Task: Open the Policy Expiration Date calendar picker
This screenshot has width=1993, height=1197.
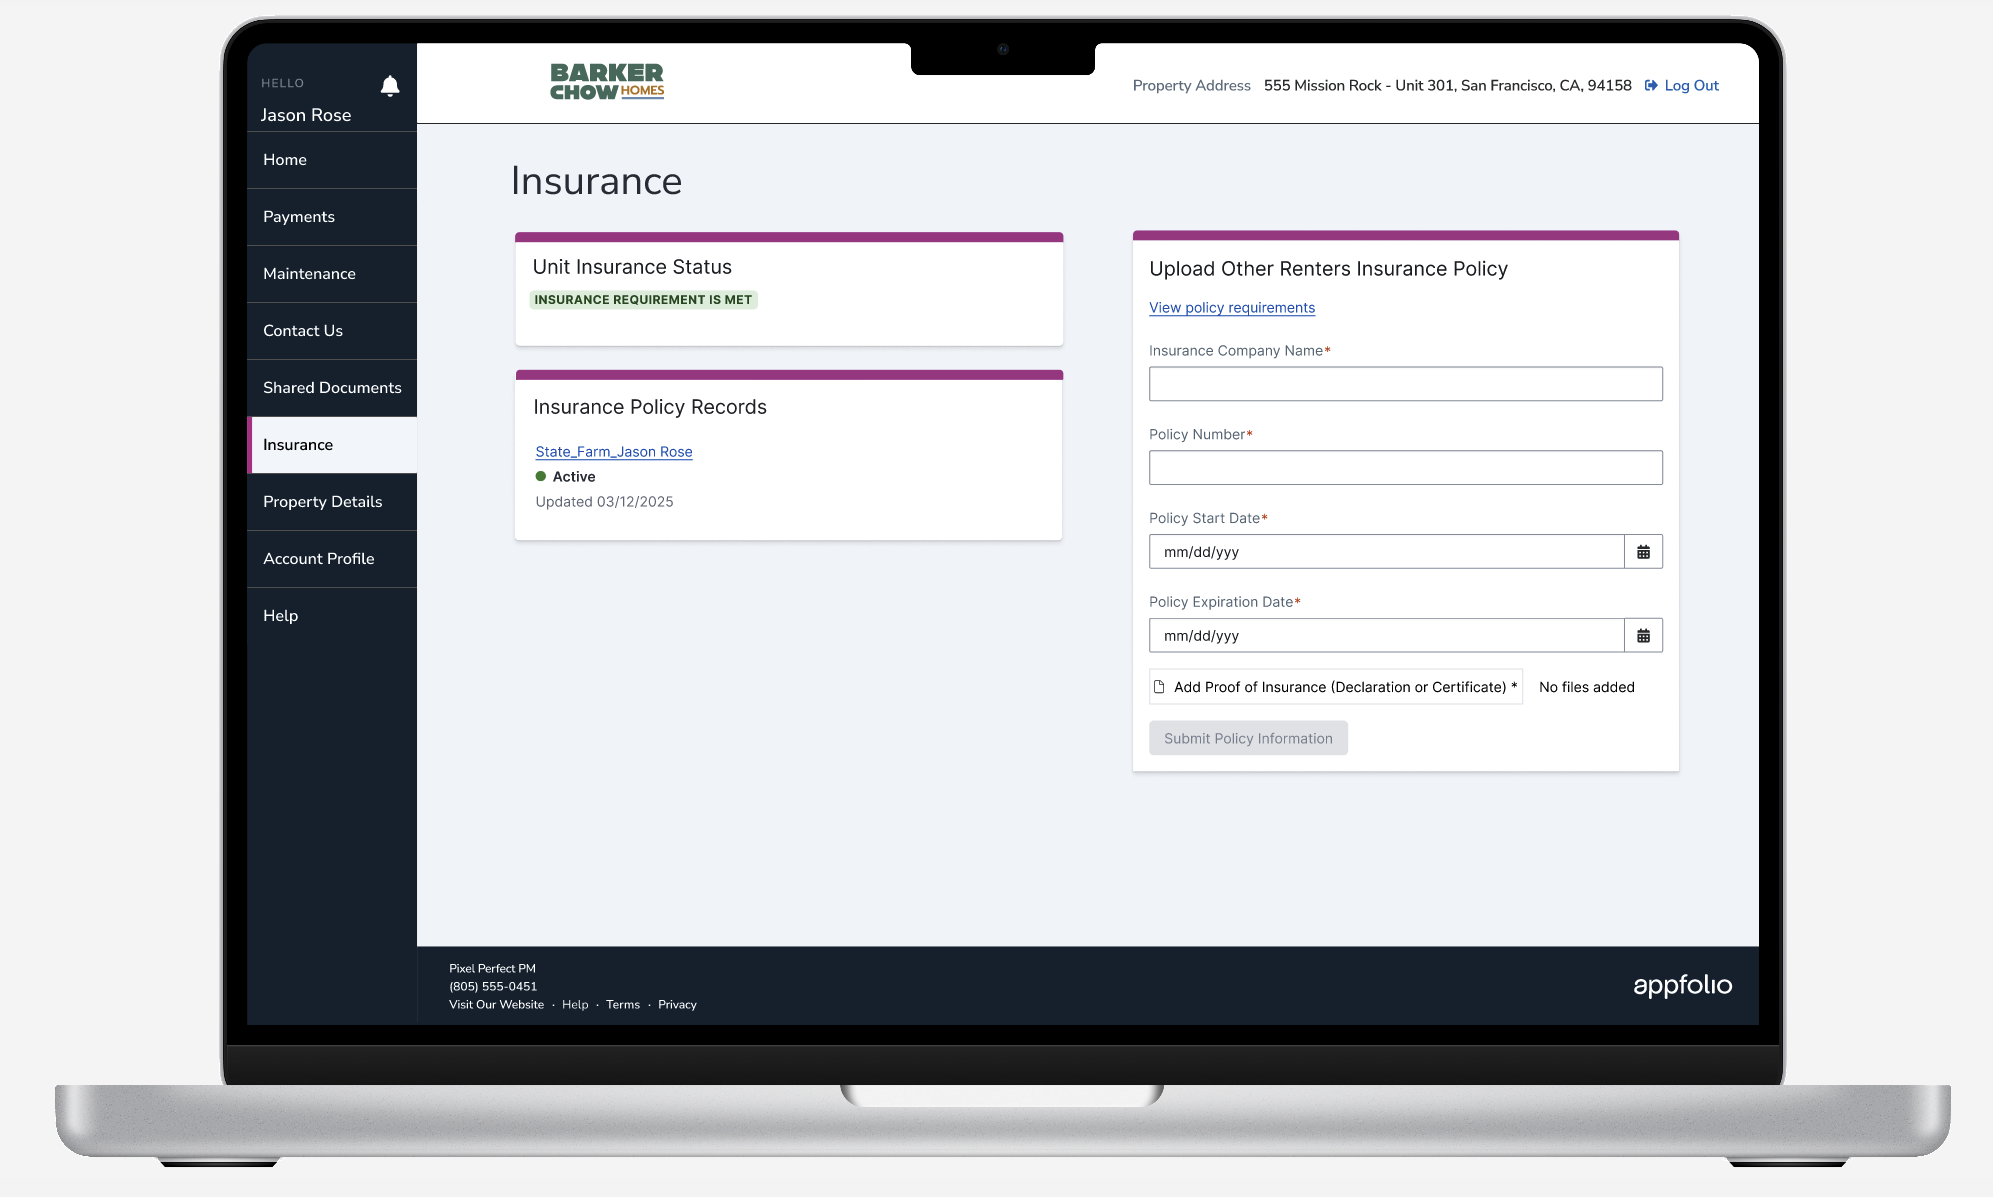Action: pyautogui.click(x=1643, y=635)
